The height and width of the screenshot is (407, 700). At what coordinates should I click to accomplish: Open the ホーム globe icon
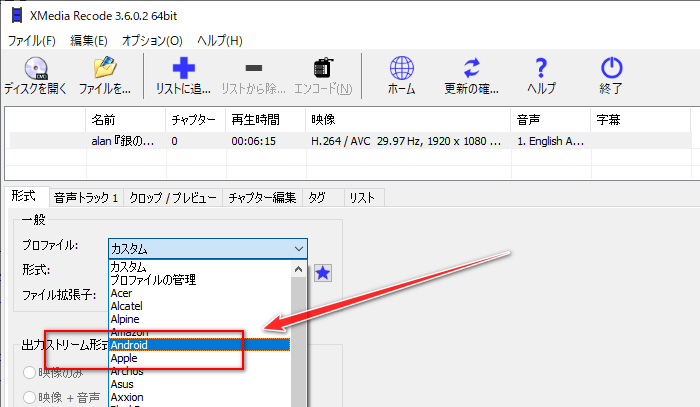[x=402, y=68]
